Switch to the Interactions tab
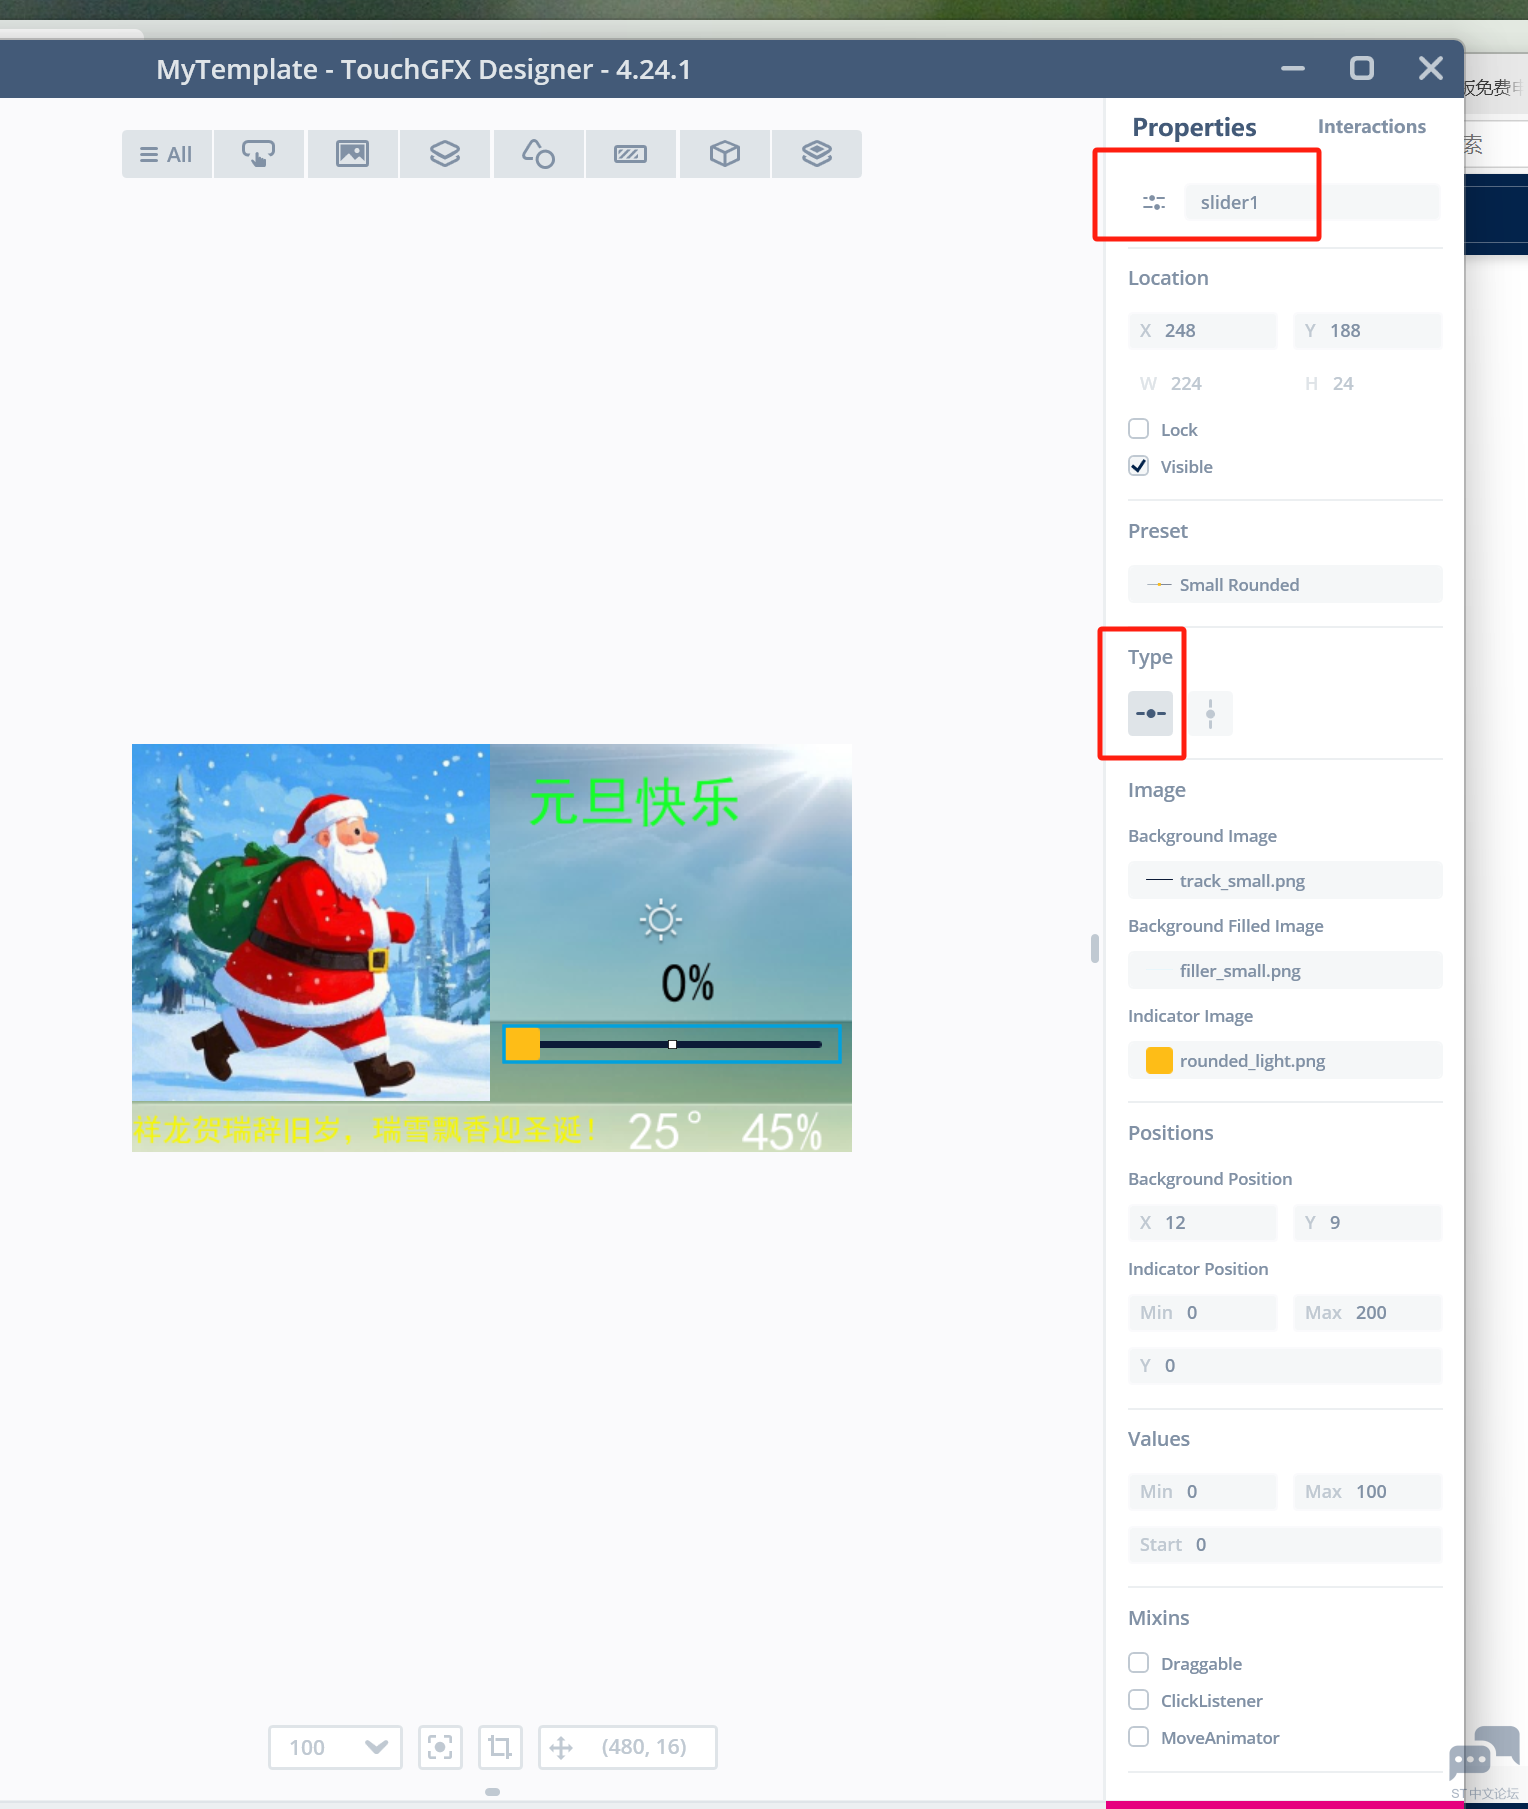1528x1809 pixels. click(1372, 126)
